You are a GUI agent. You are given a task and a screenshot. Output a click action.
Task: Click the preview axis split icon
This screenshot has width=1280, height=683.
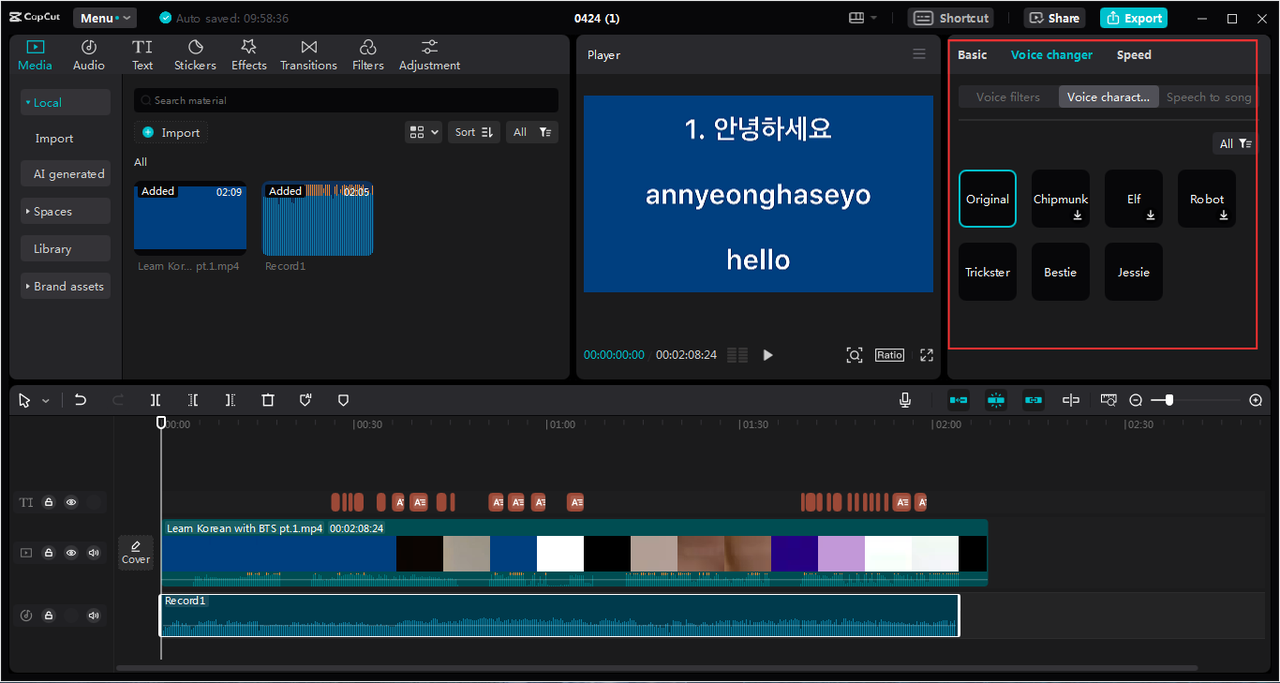click(1071, 400)
